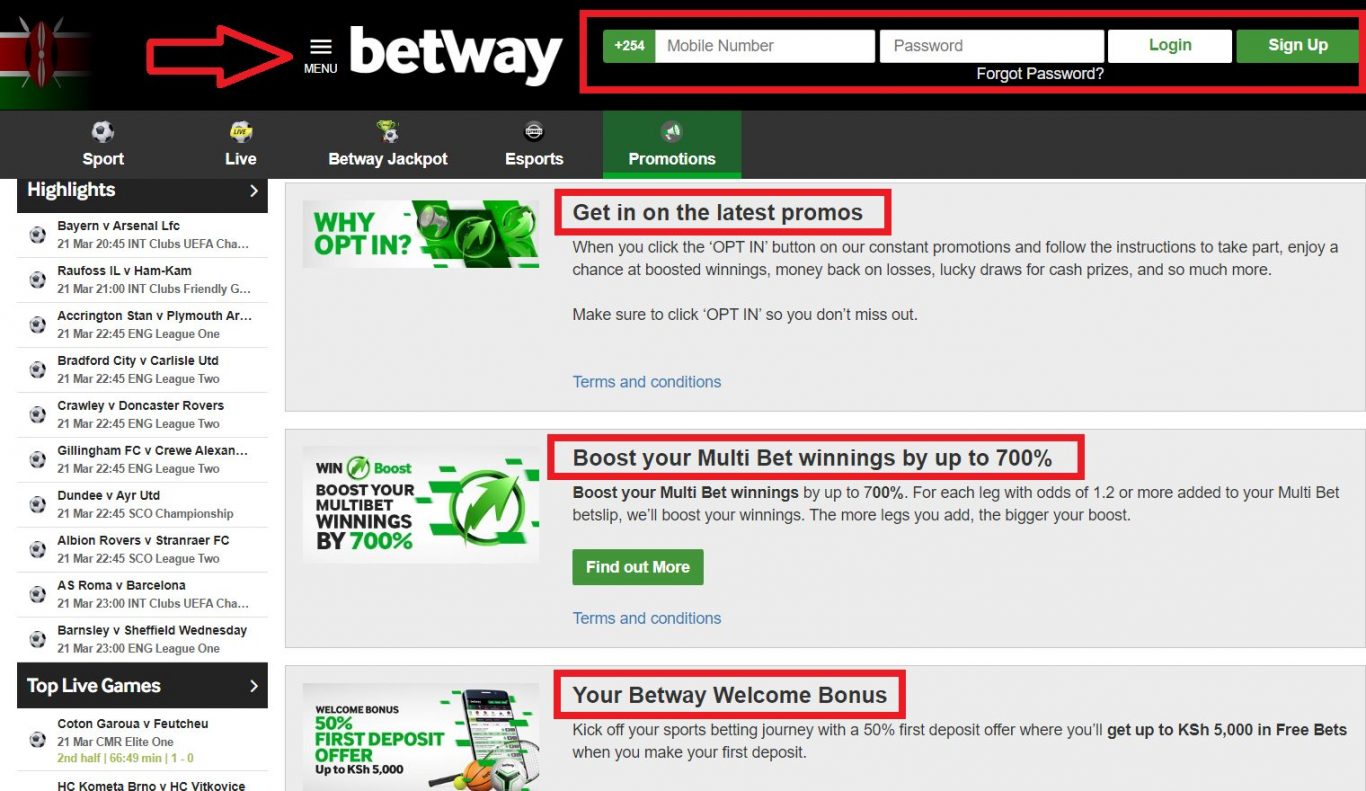The height and width of the screenshot is (791, 1366).
Task: Open the hamburger MENU icon
Action: (x=320, y=47)
